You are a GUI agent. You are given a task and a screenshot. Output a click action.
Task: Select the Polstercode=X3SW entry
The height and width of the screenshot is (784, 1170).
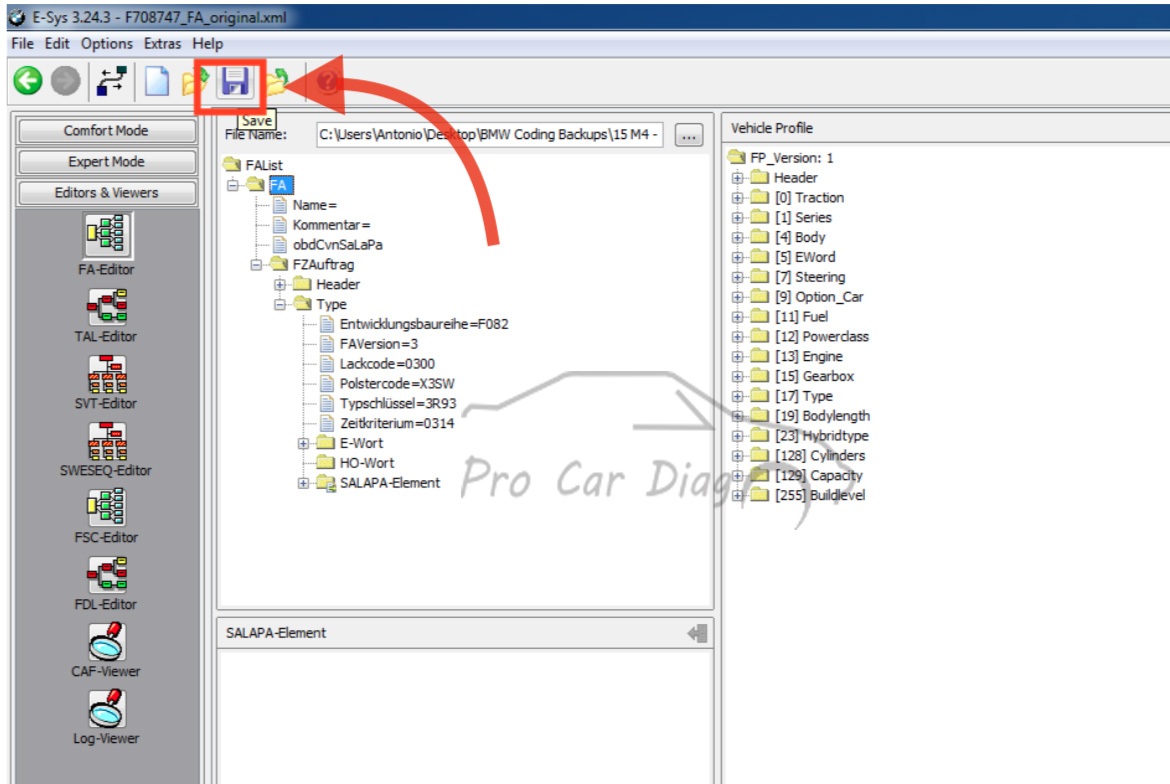(387, 383)
